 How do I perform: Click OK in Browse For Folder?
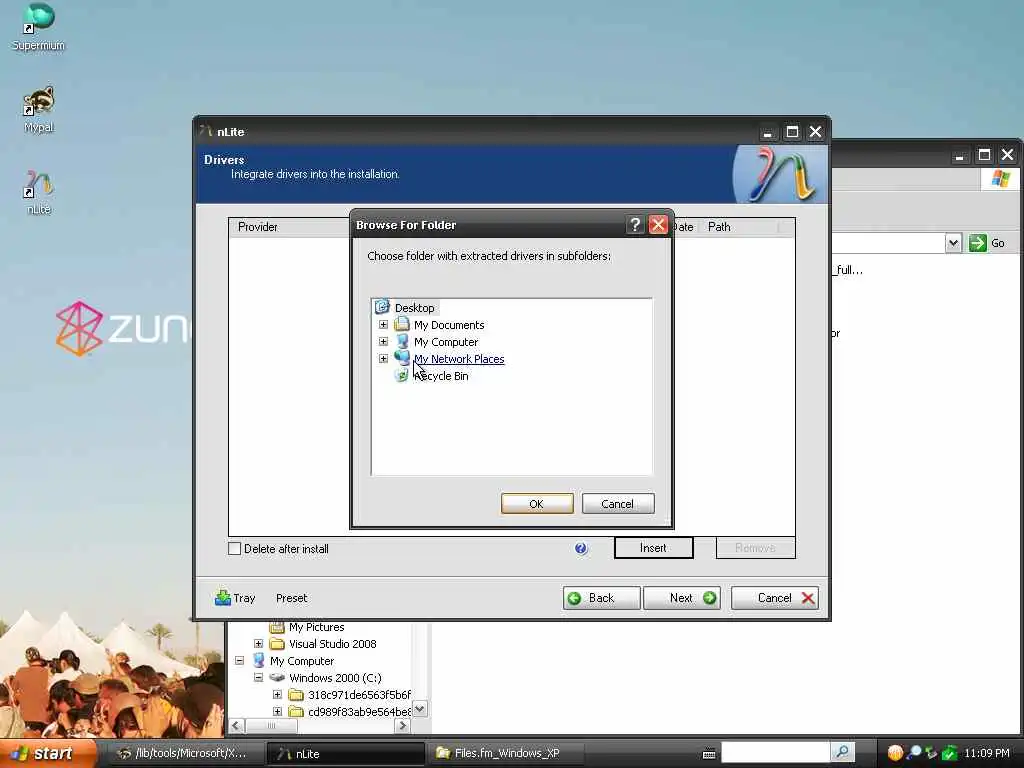[x=537, y=504]
